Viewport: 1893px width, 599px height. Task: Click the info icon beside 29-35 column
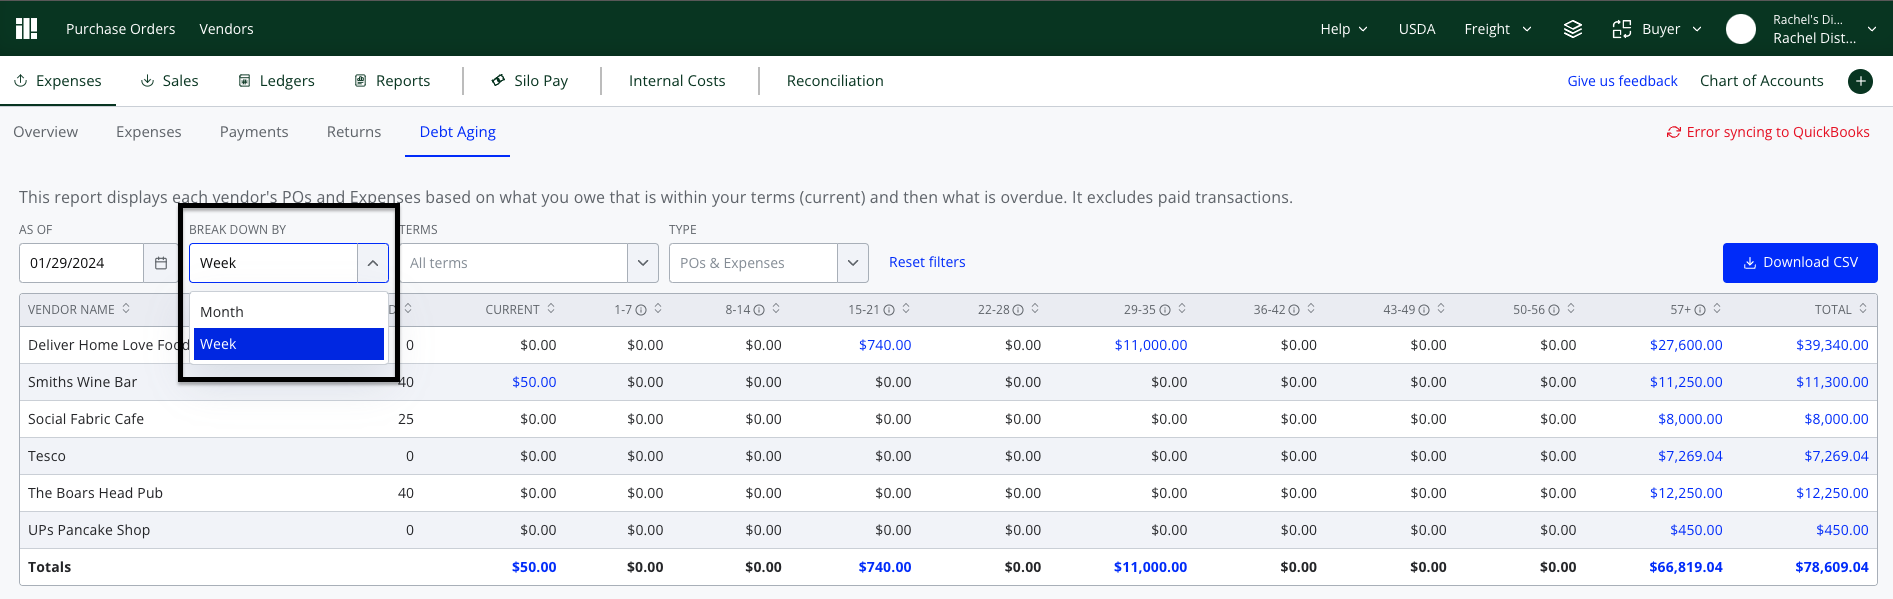(x=1165, y=310)
